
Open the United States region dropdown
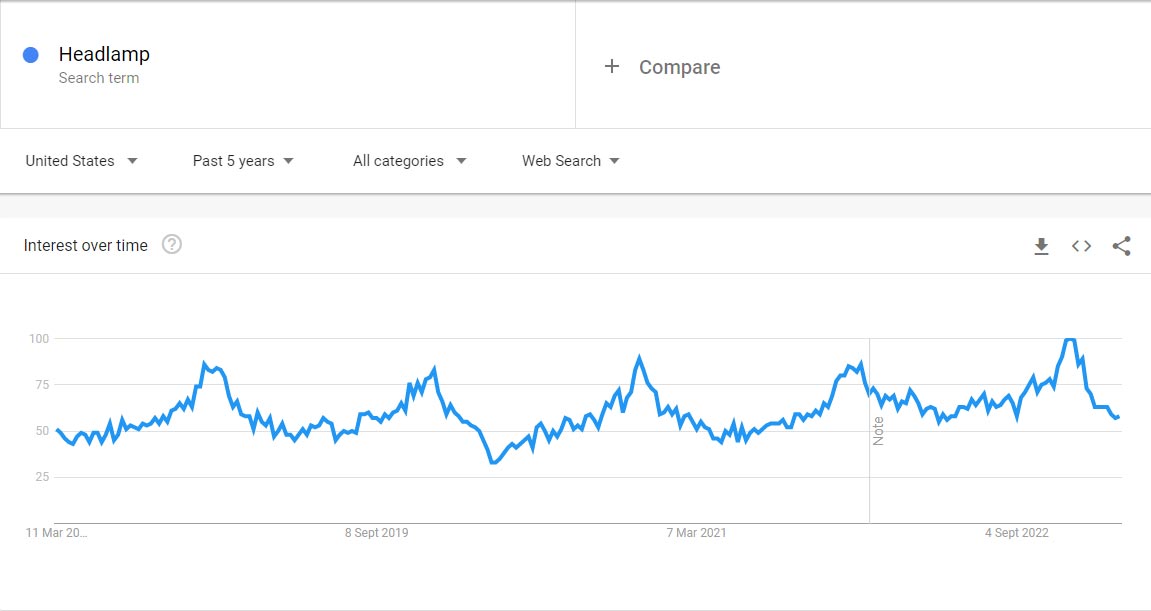[81, 161]
